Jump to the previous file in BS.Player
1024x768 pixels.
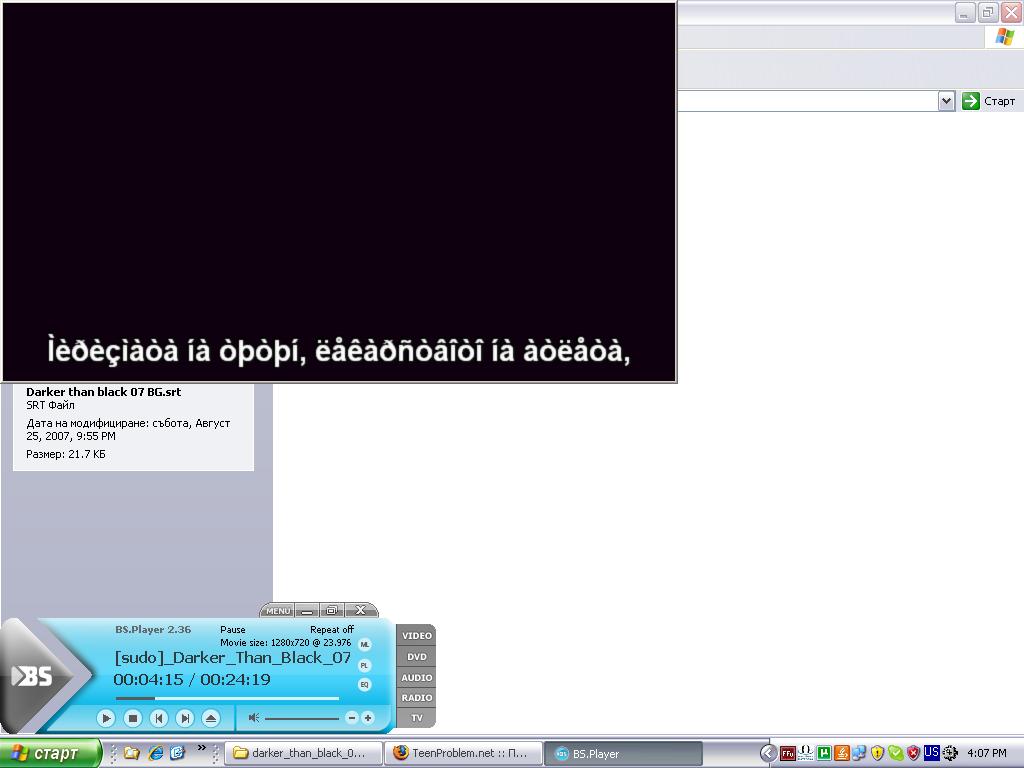point(159,718)
